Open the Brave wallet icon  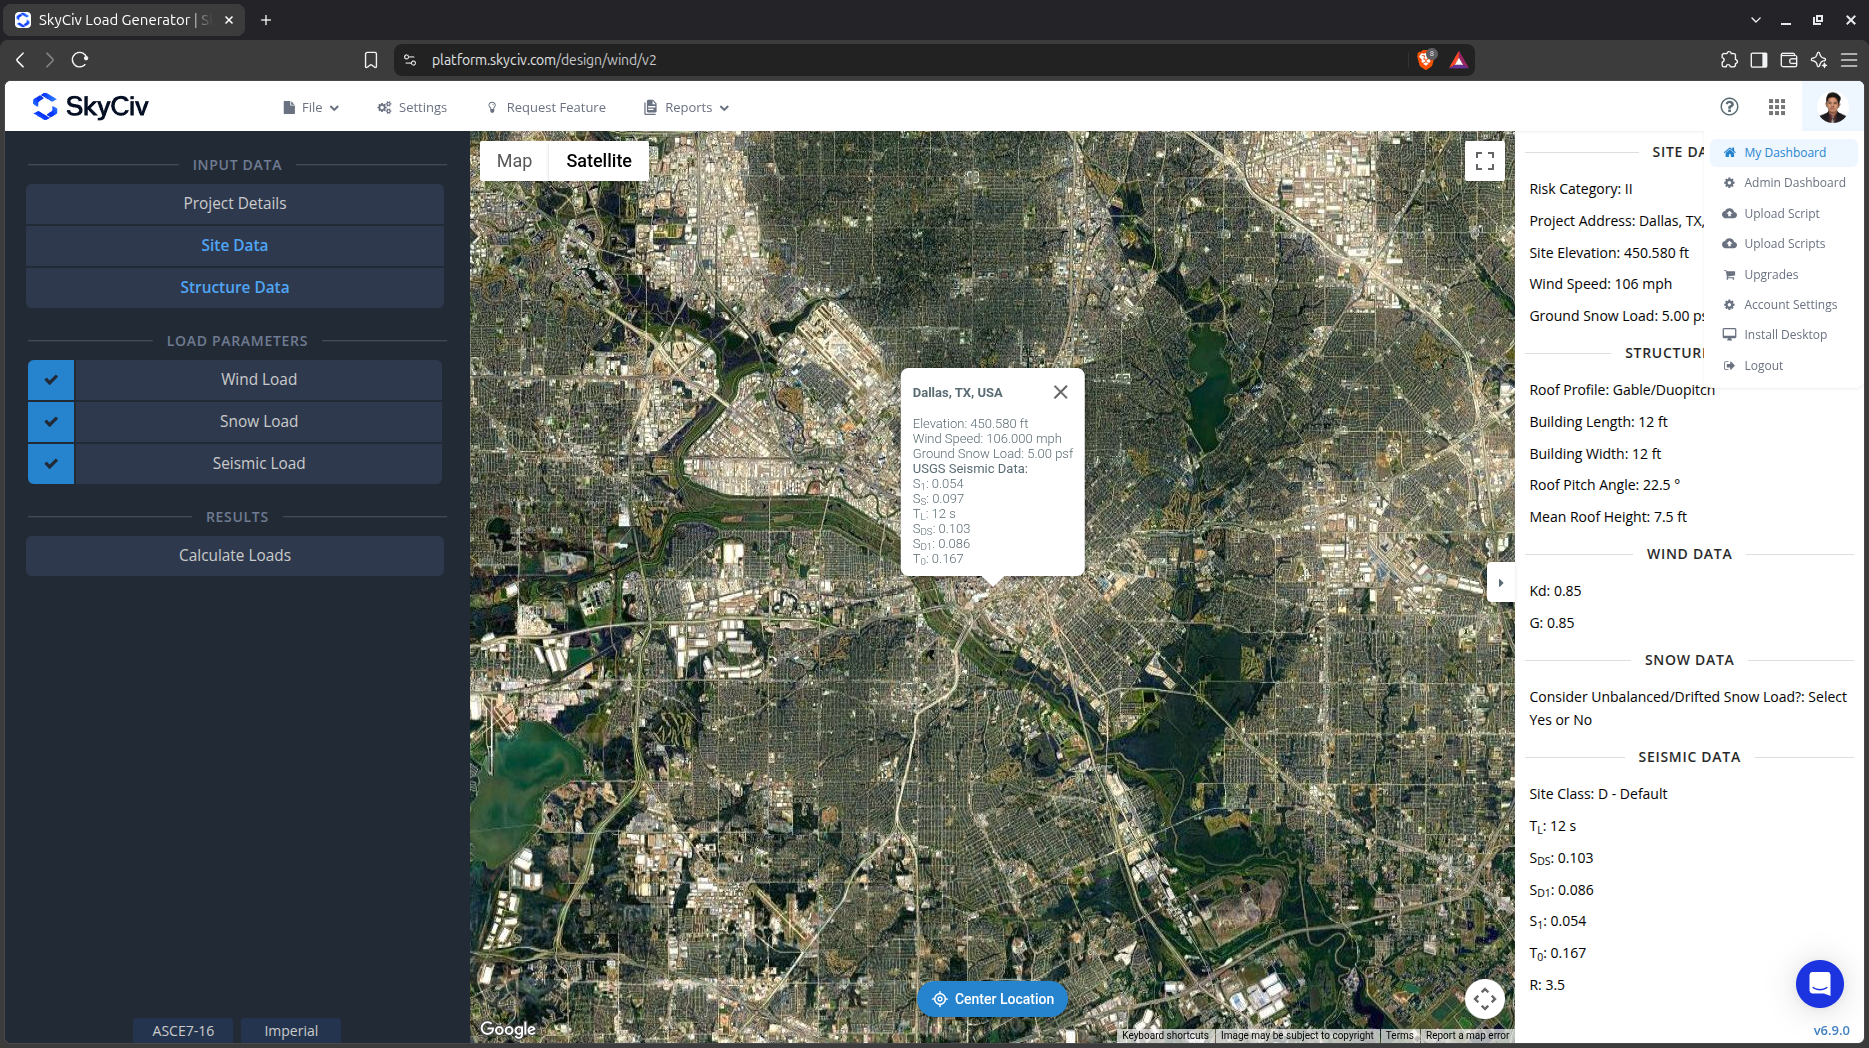click(1789, 60)
